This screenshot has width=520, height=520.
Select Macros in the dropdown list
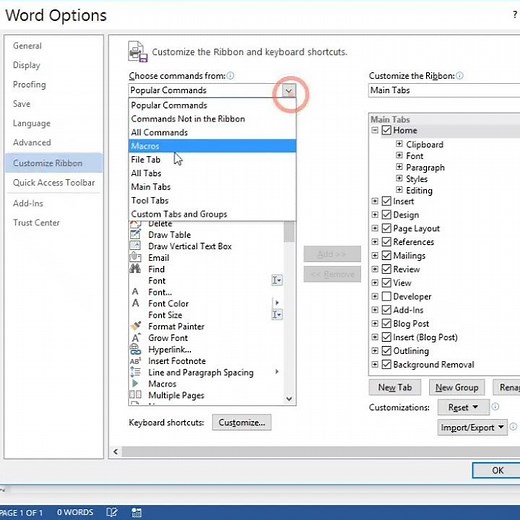click(x=212, y=146)
